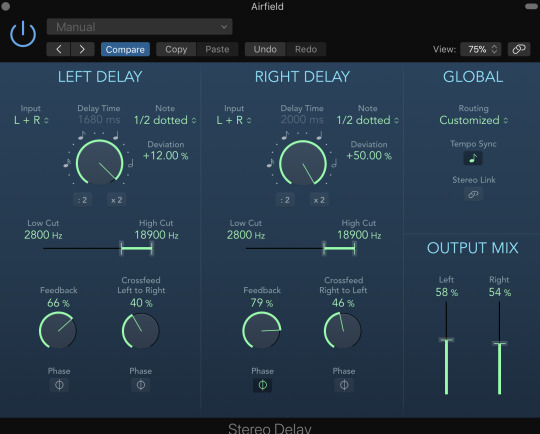Viewport: 540px width, 434px height.
Task: Click the Airfield window title
Action: point(267,7)
